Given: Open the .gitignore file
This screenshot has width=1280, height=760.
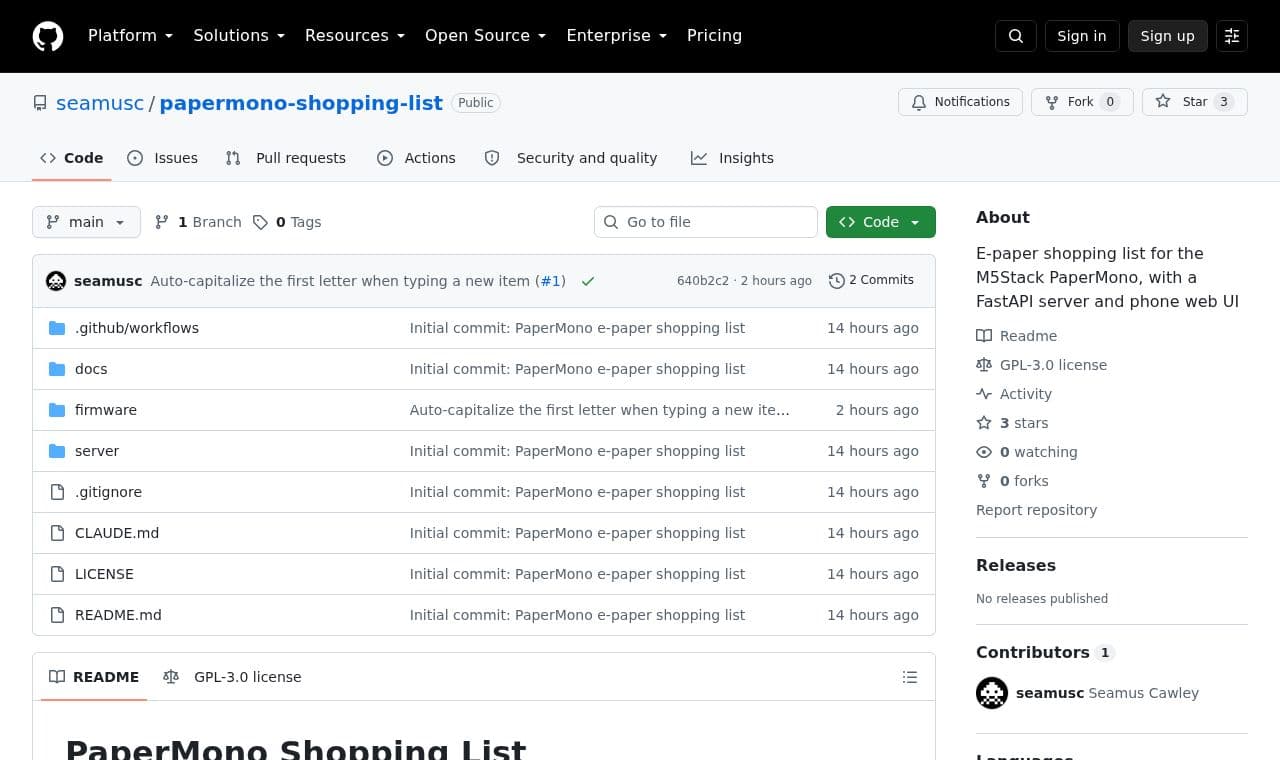Looking at the screenshot, I should pos(108,492).
